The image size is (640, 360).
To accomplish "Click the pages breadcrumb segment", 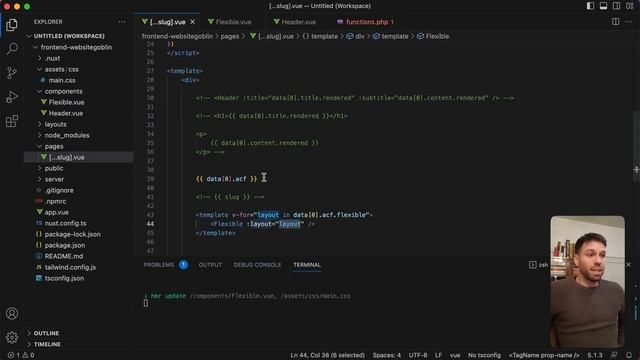I will pyautogui.click(x=230, y=36).
